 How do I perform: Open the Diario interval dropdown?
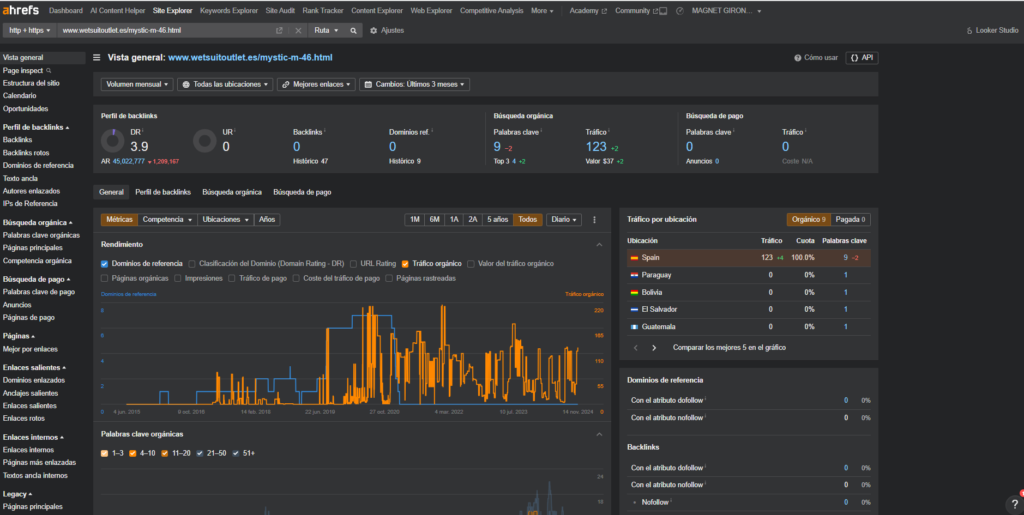(x=563, y=220)
